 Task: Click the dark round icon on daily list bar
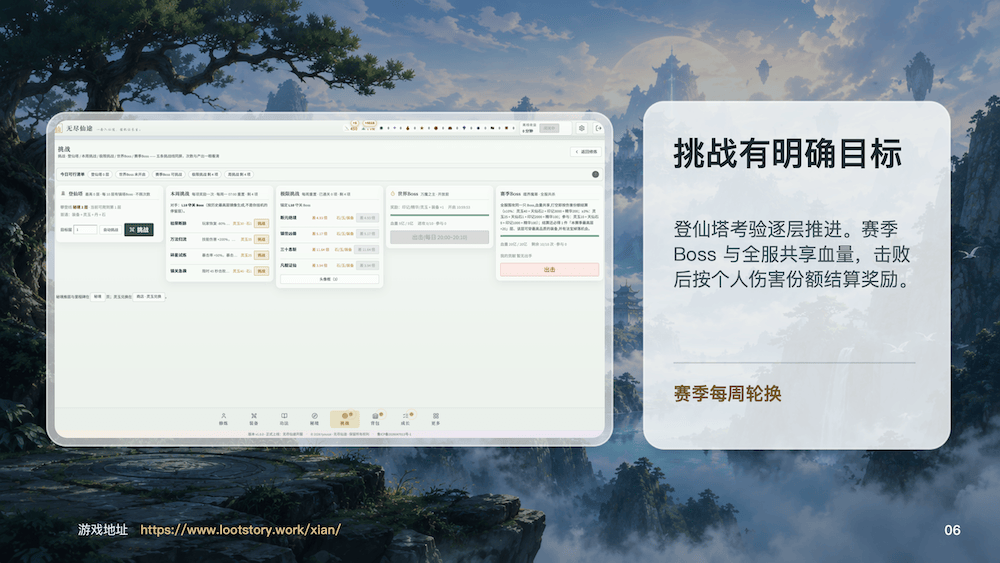tap(595, 174)
